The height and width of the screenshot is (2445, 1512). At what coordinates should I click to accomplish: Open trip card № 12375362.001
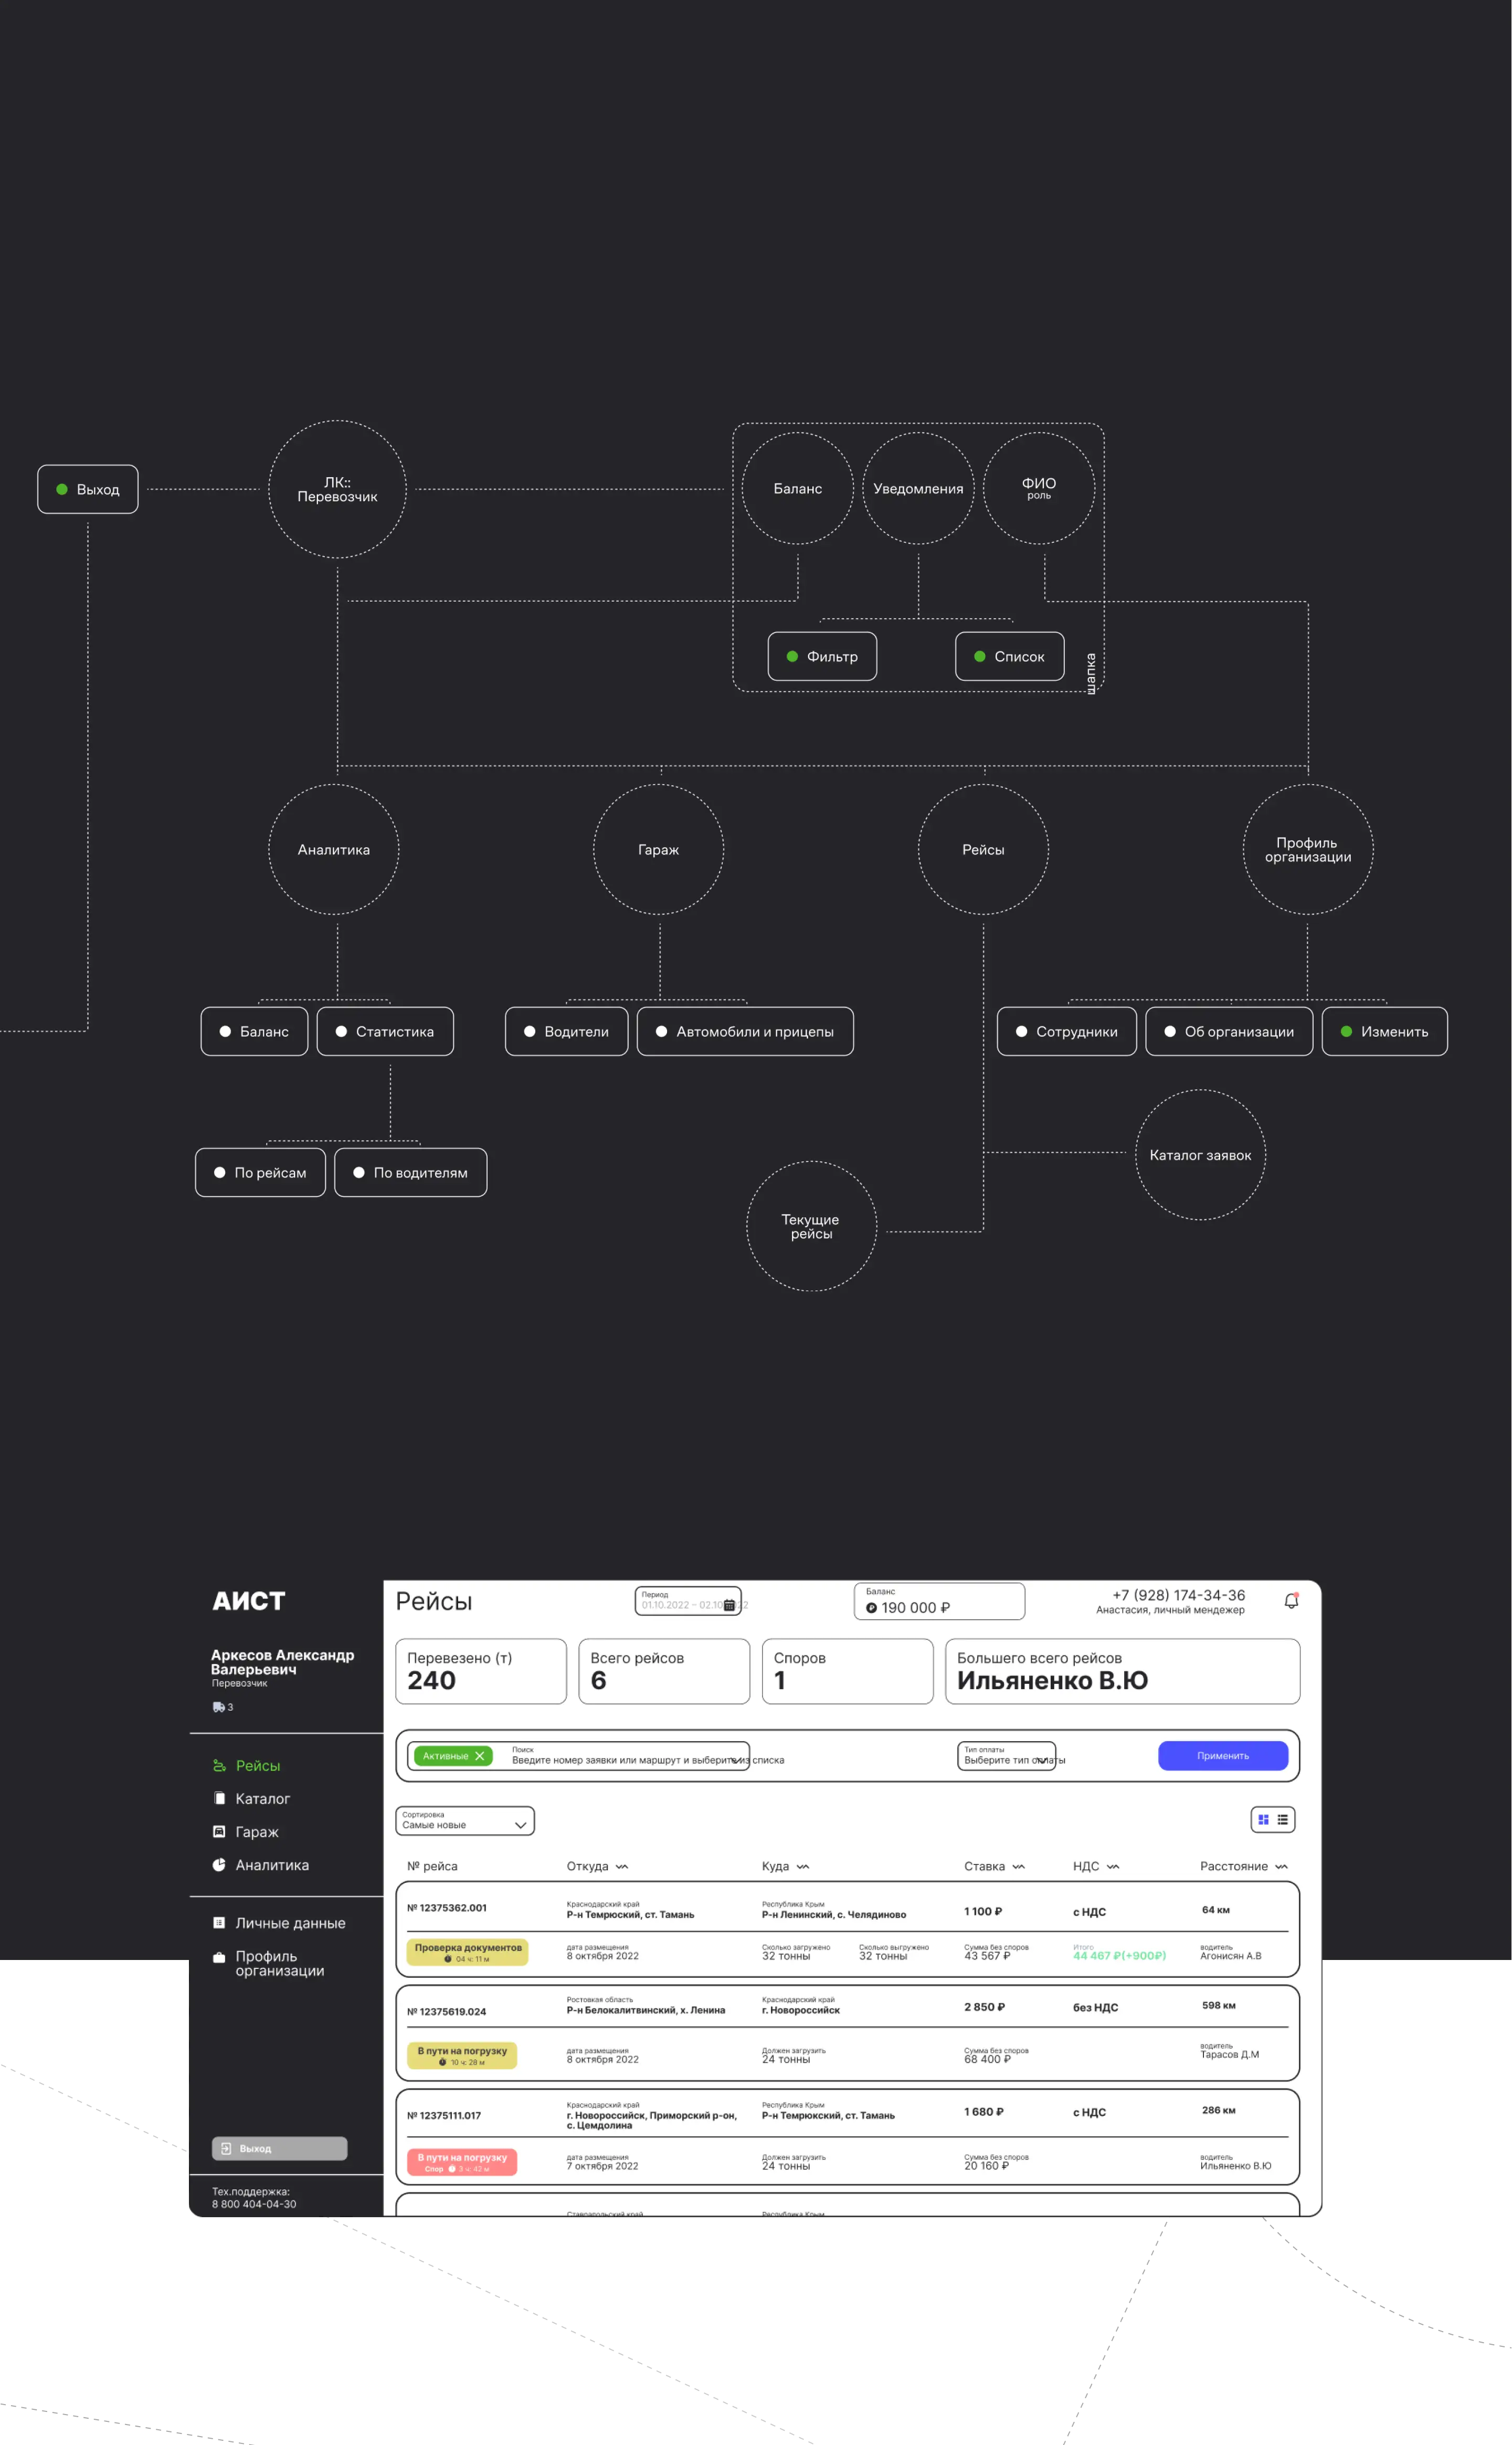pos(447,1908)
